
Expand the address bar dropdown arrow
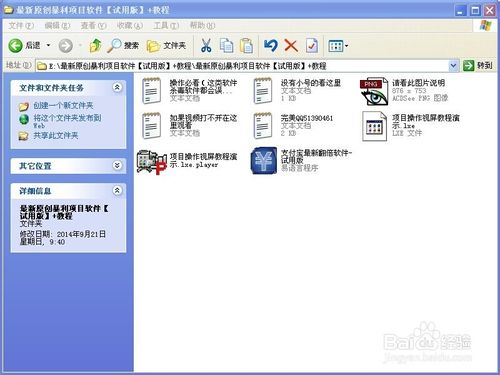pos(453,66)
